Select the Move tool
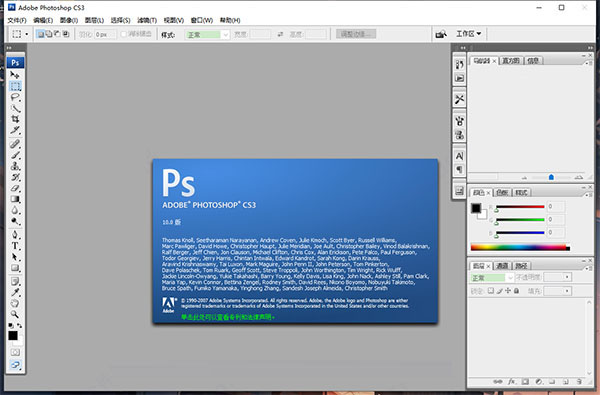Image resolution: width=600 pixels, height=395 pixels. pyautogui.click(x=15, y=75)
